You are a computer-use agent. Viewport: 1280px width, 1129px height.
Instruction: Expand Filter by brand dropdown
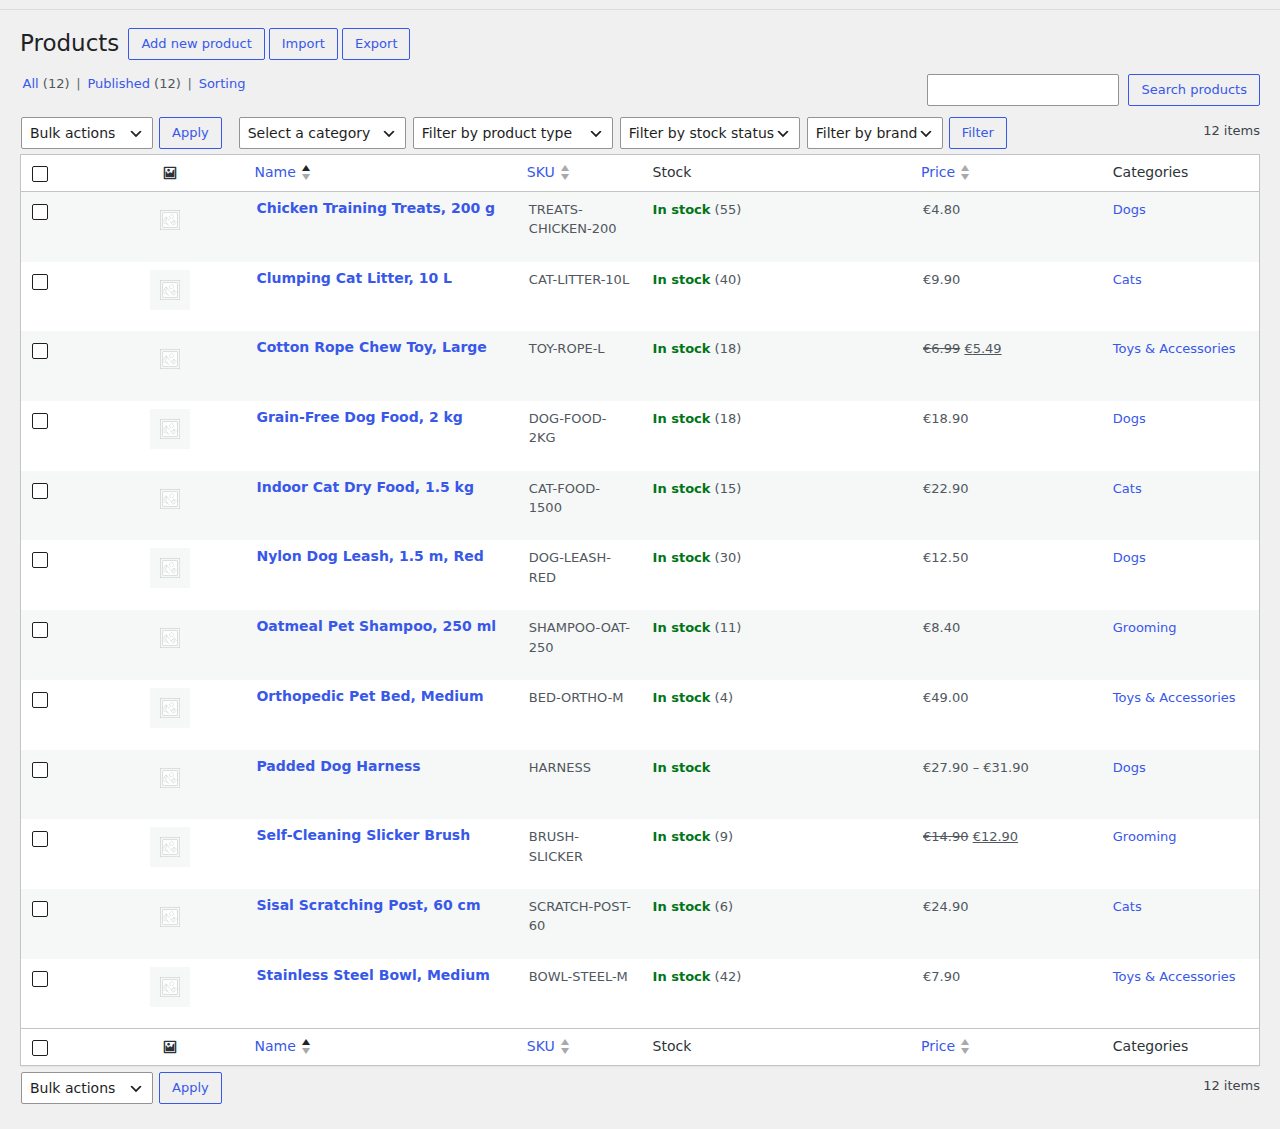(x=874, y=133)
